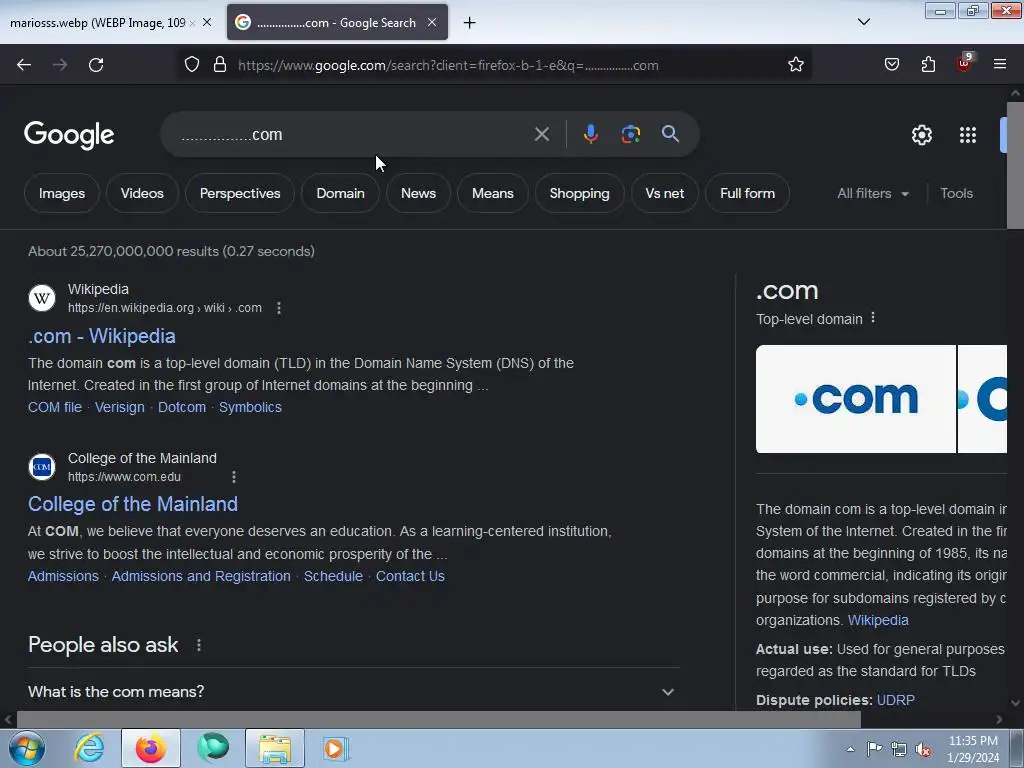Open the Wikipedia link in knowledge panel
Viewport: 1024px width, 768px height.
878,620
